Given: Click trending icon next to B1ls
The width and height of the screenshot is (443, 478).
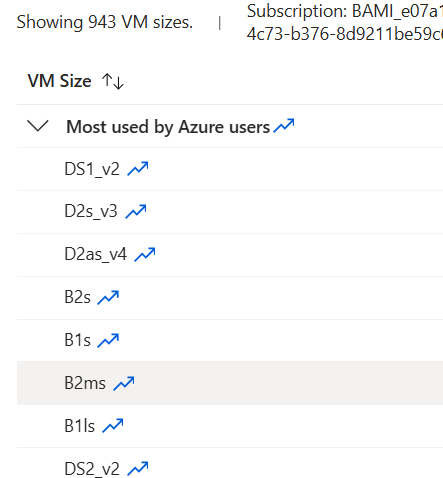Looking at the screenshot, I should click(113, 426).
